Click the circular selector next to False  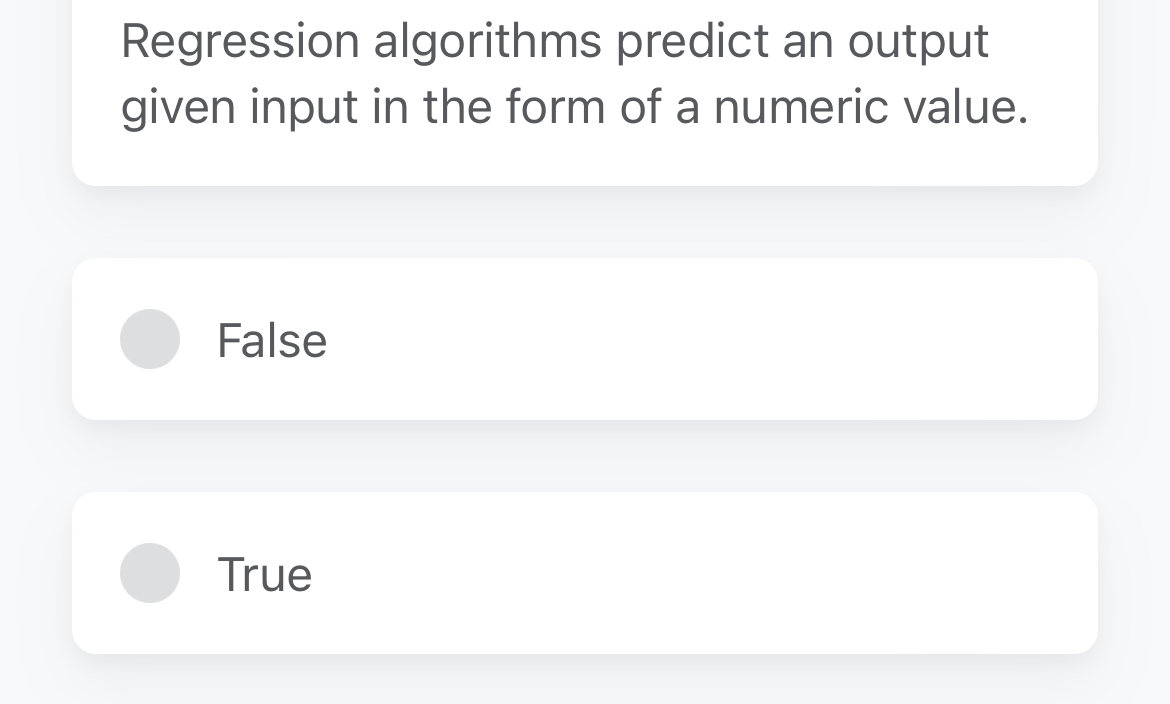150,339
